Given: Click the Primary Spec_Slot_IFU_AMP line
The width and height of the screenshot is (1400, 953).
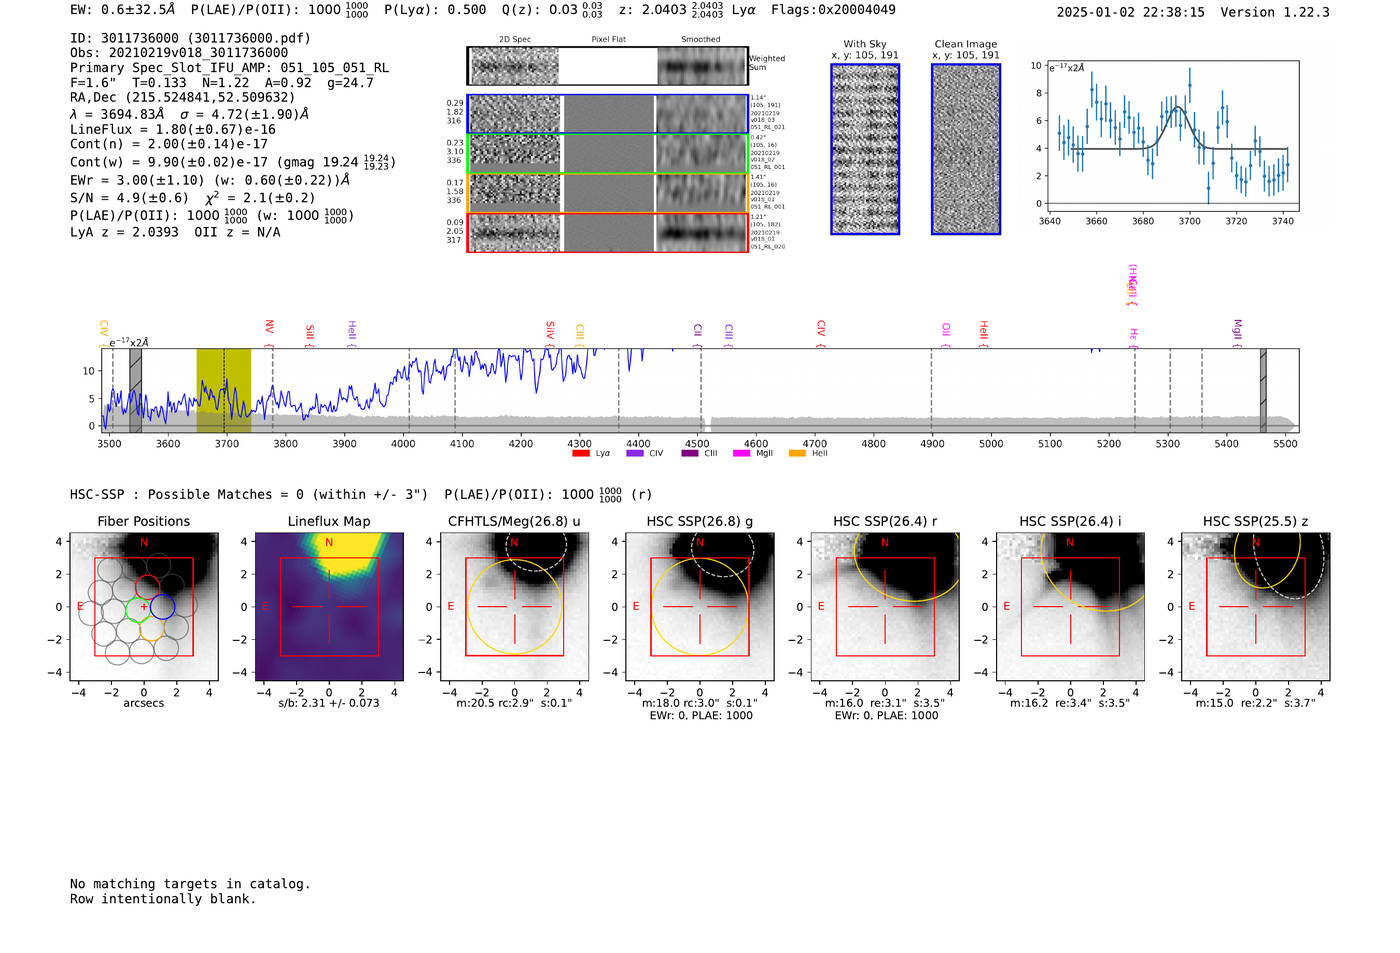Looking at the screenshot, I should coord(229,68).
